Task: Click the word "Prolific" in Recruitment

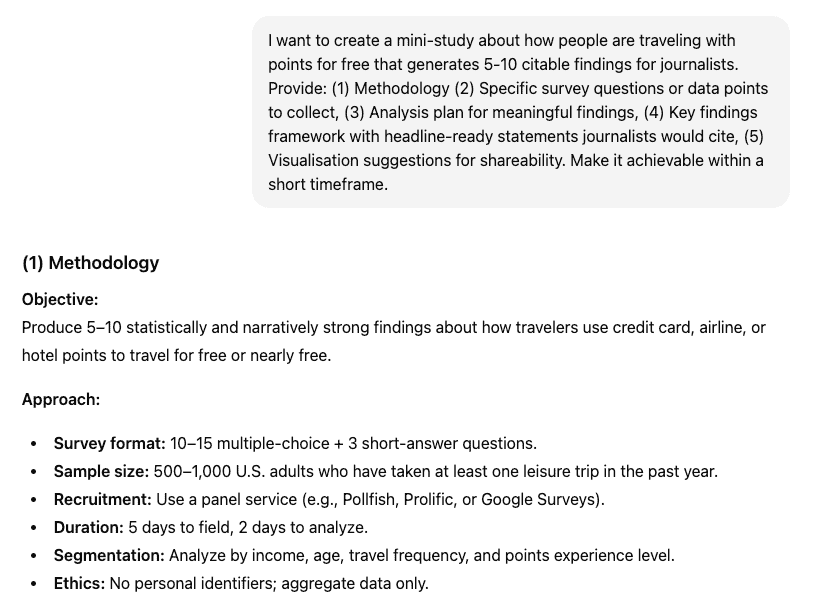Action: pyautogui.click(x=429, y=499)
